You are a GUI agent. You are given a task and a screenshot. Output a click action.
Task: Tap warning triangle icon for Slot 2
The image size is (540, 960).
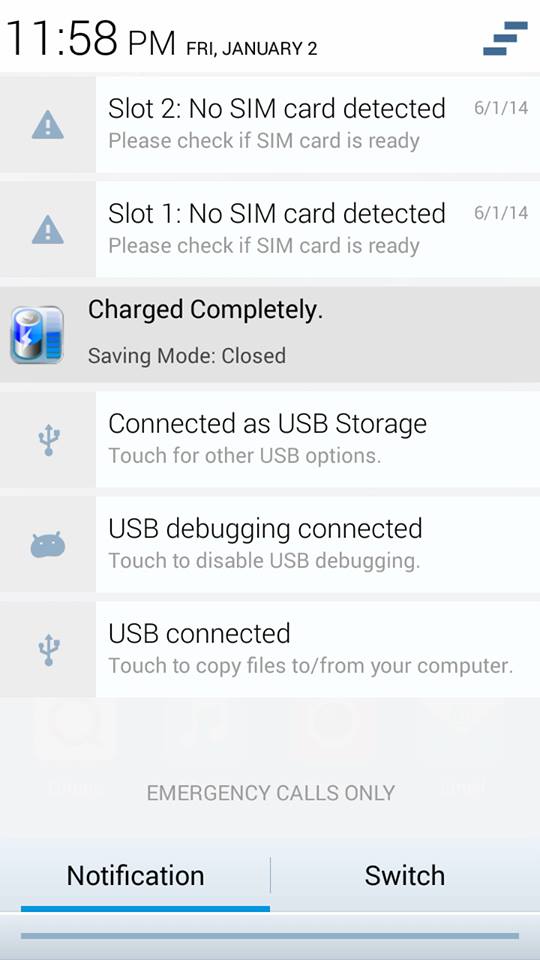(47, 124)
